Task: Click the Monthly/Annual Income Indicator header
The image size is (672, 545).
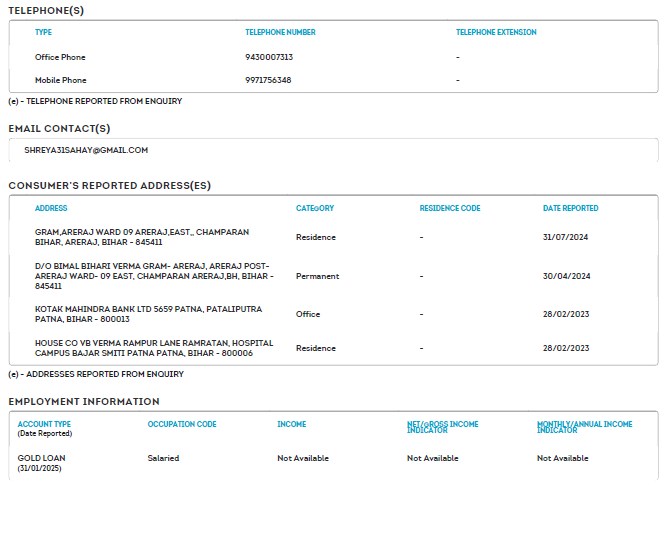Action: coord(584,427)
